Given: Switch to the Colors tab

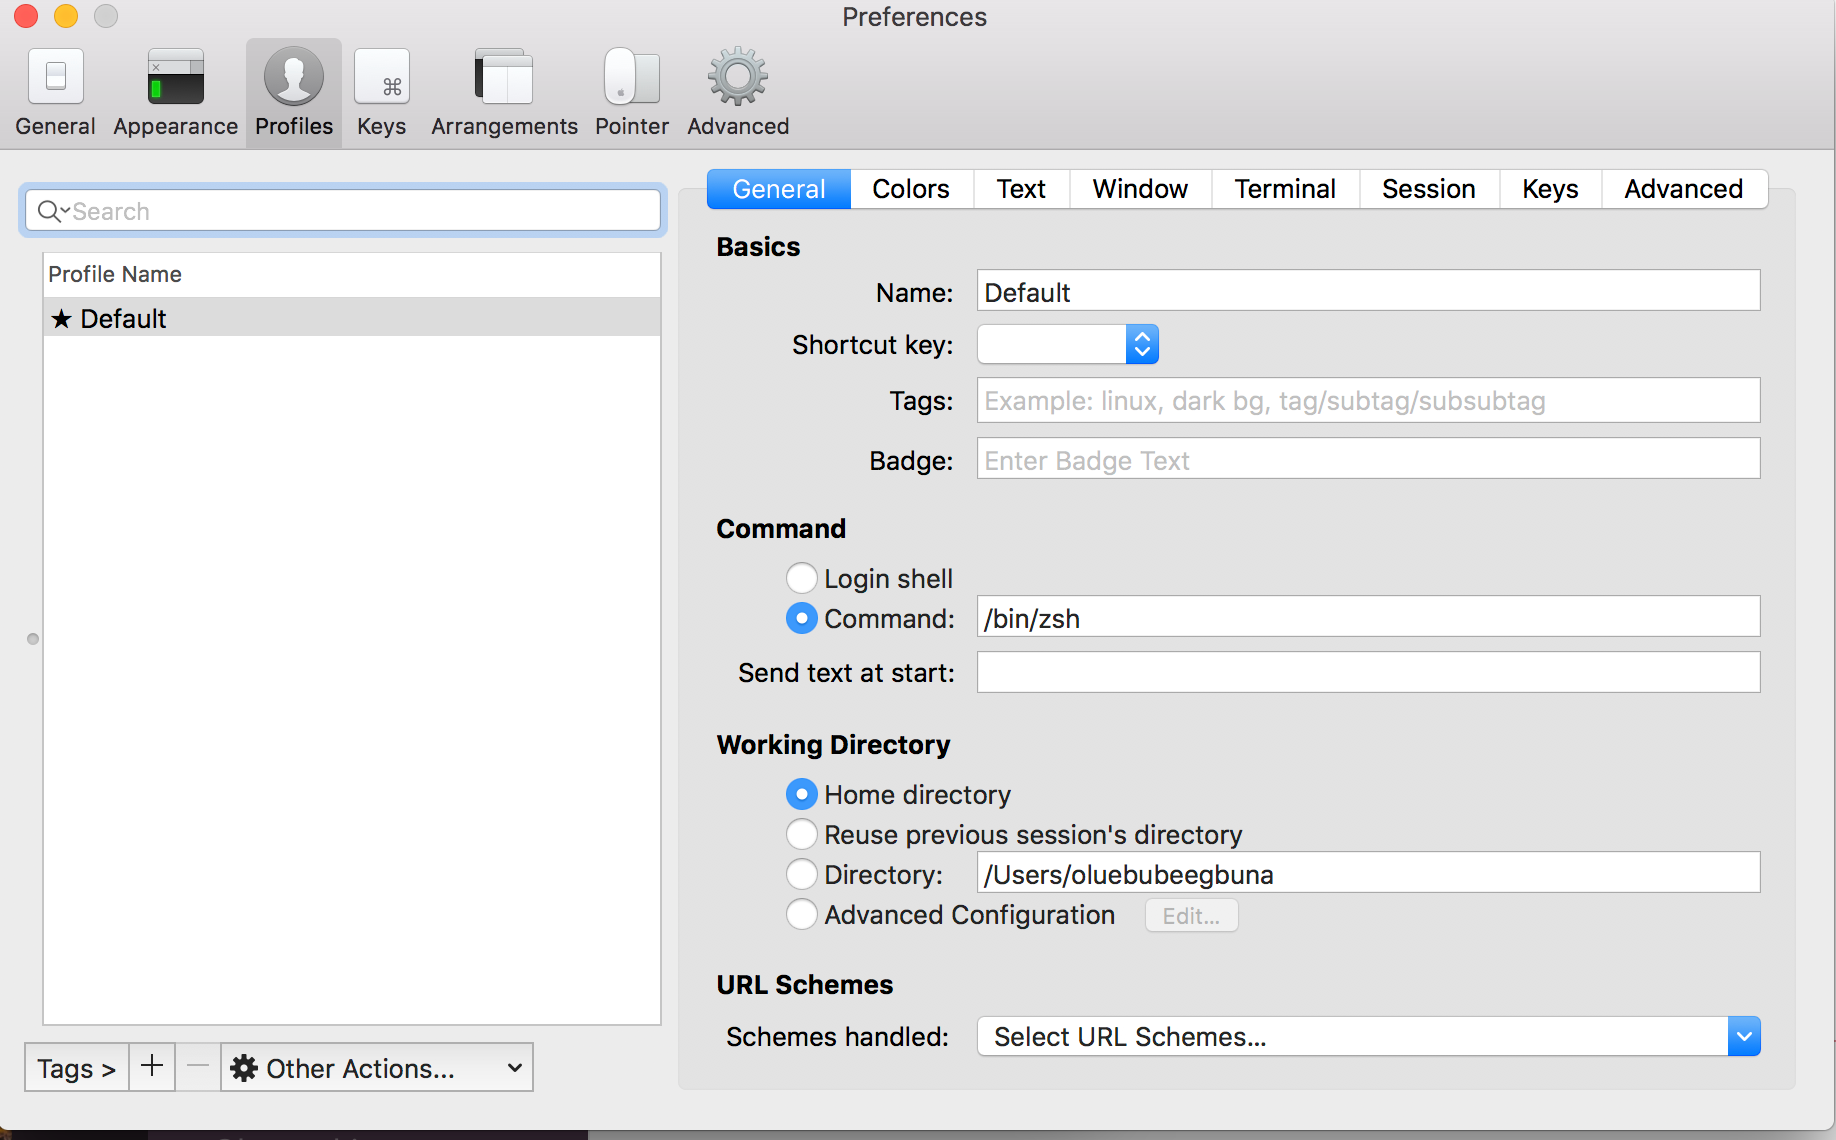Looking at the screenshot, I should tap(911, 189).
